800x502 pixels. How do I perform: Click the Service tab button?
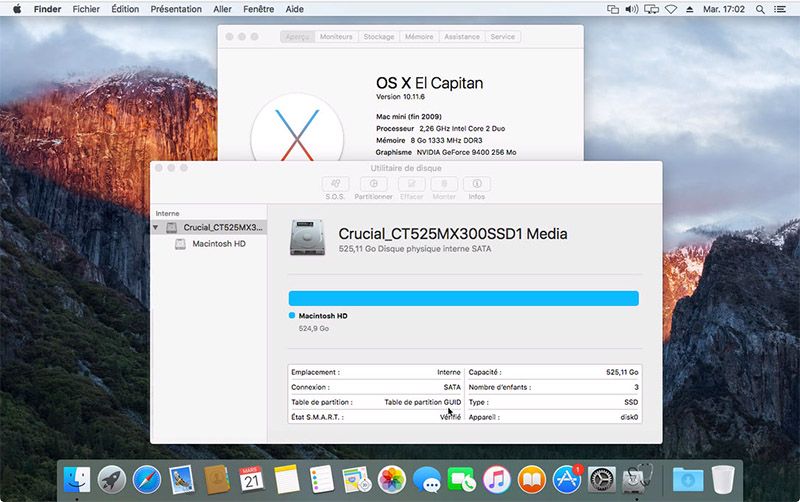point(503,37)
